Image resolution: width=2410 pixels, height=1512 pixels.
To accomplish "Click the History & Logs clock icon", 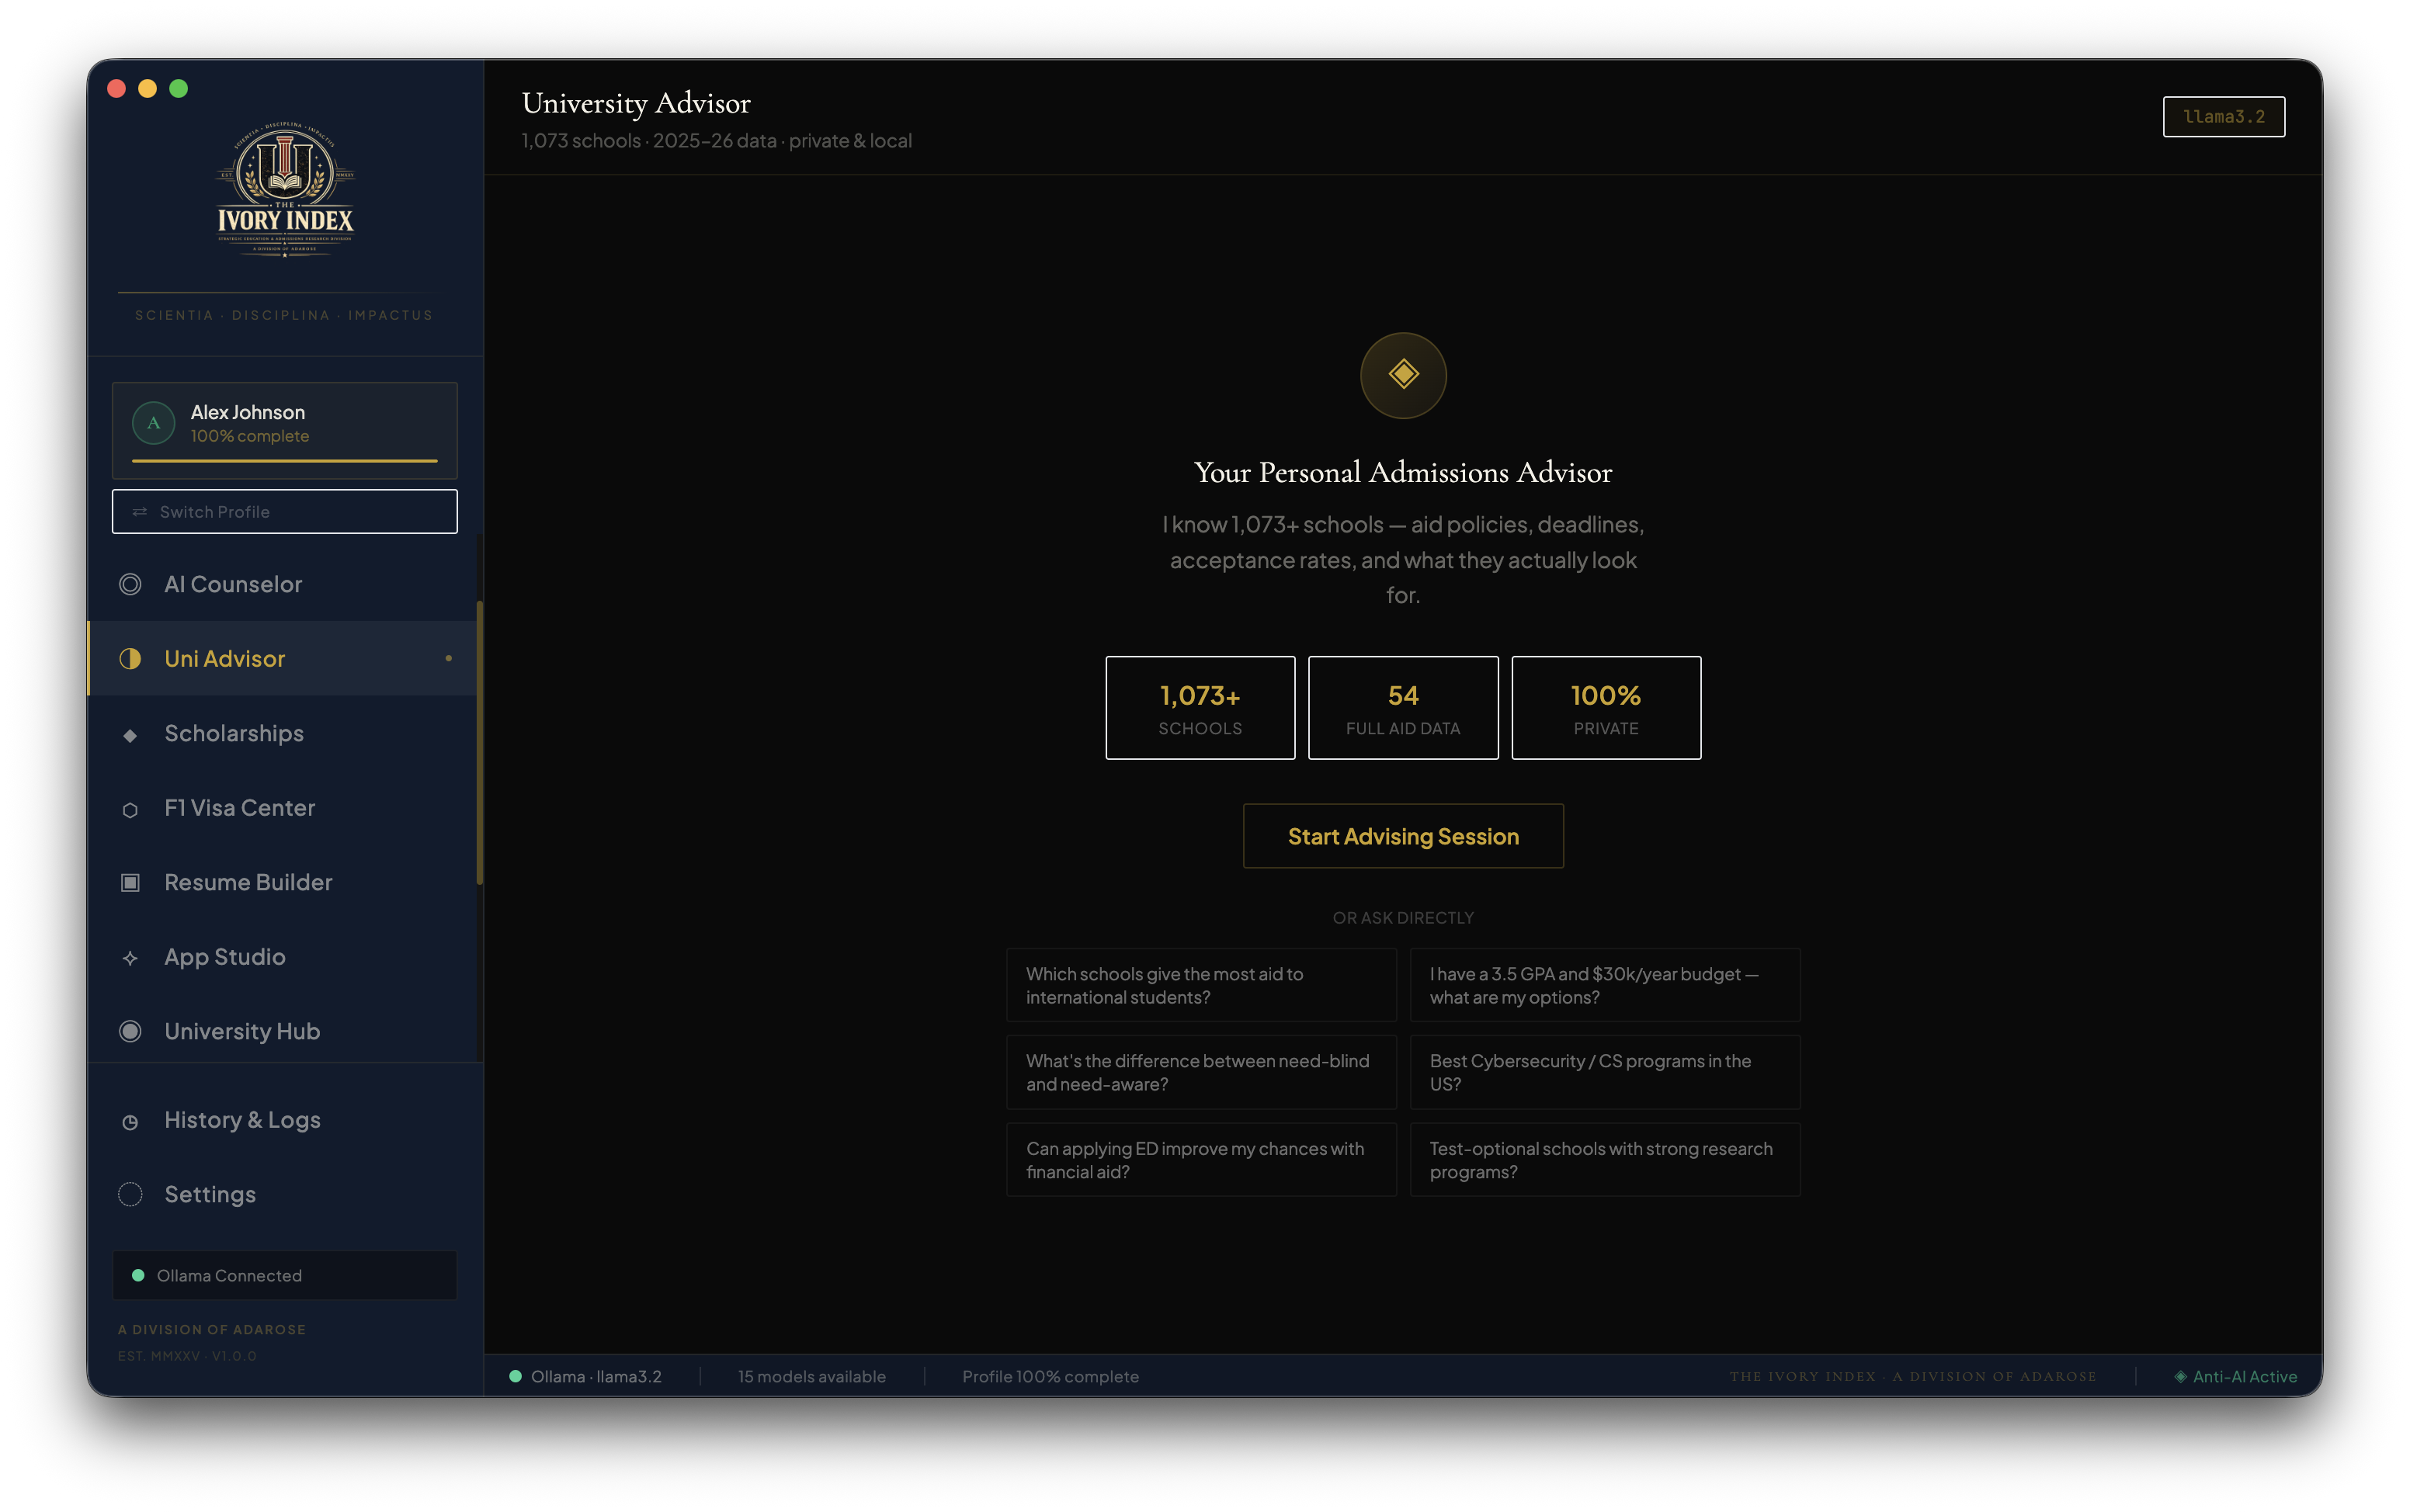I will [x=130, y=1122].
